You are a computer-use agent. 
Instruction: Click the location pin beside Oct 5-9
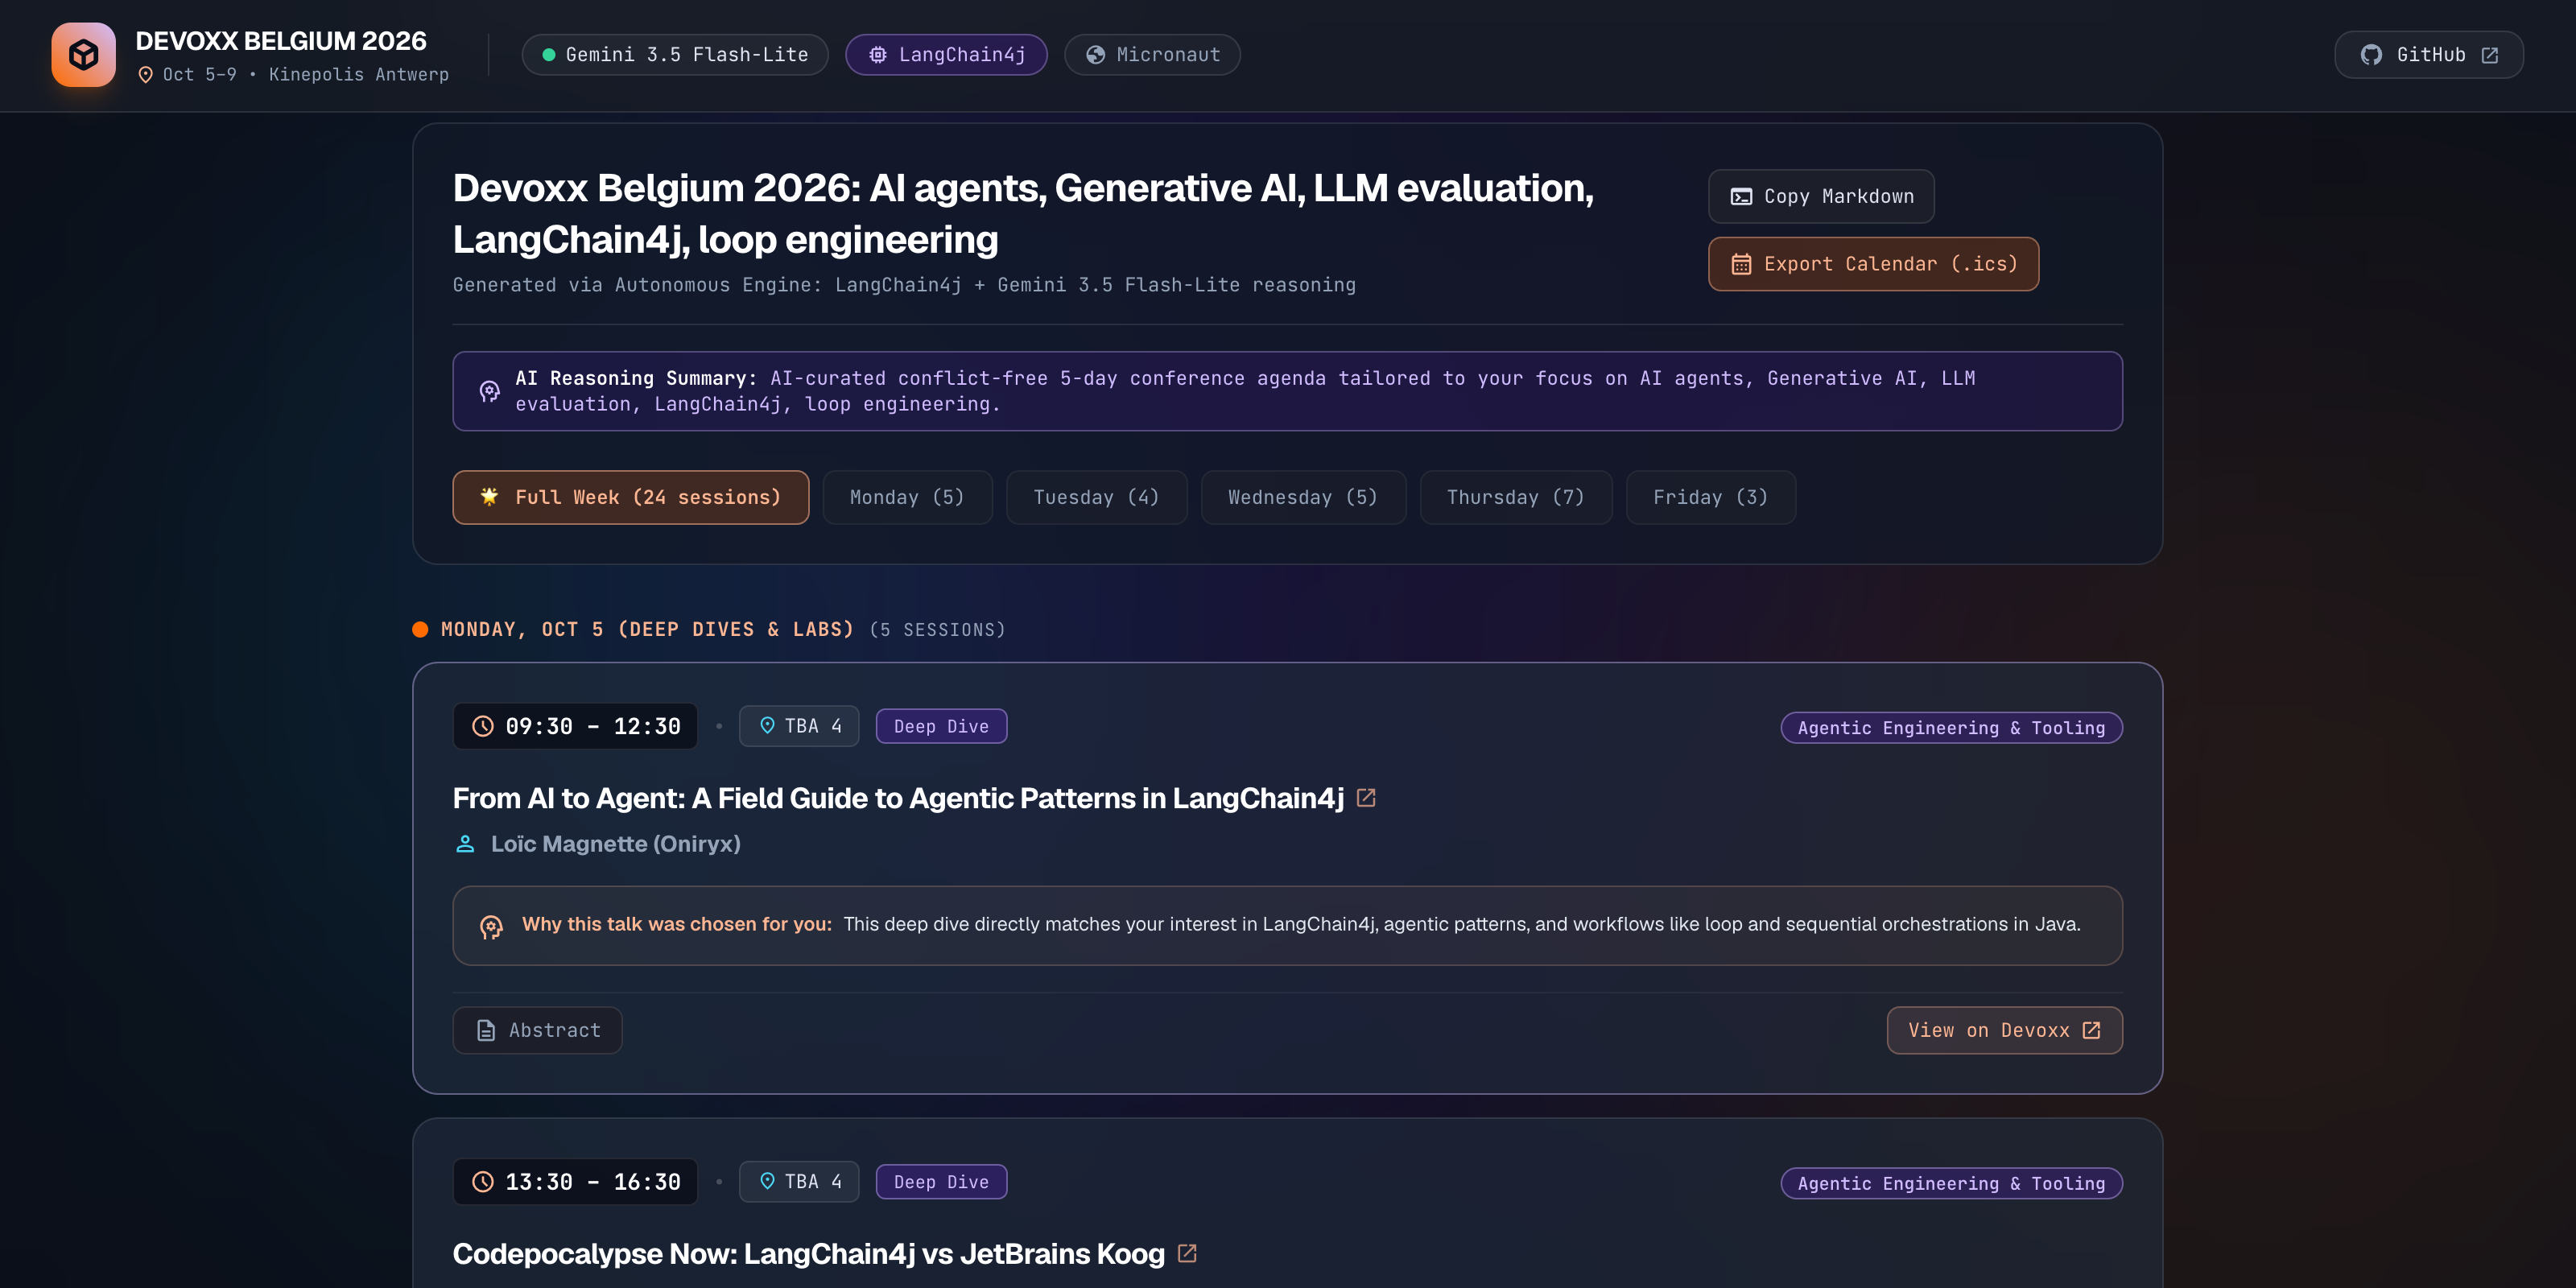[x=146, y=75]
